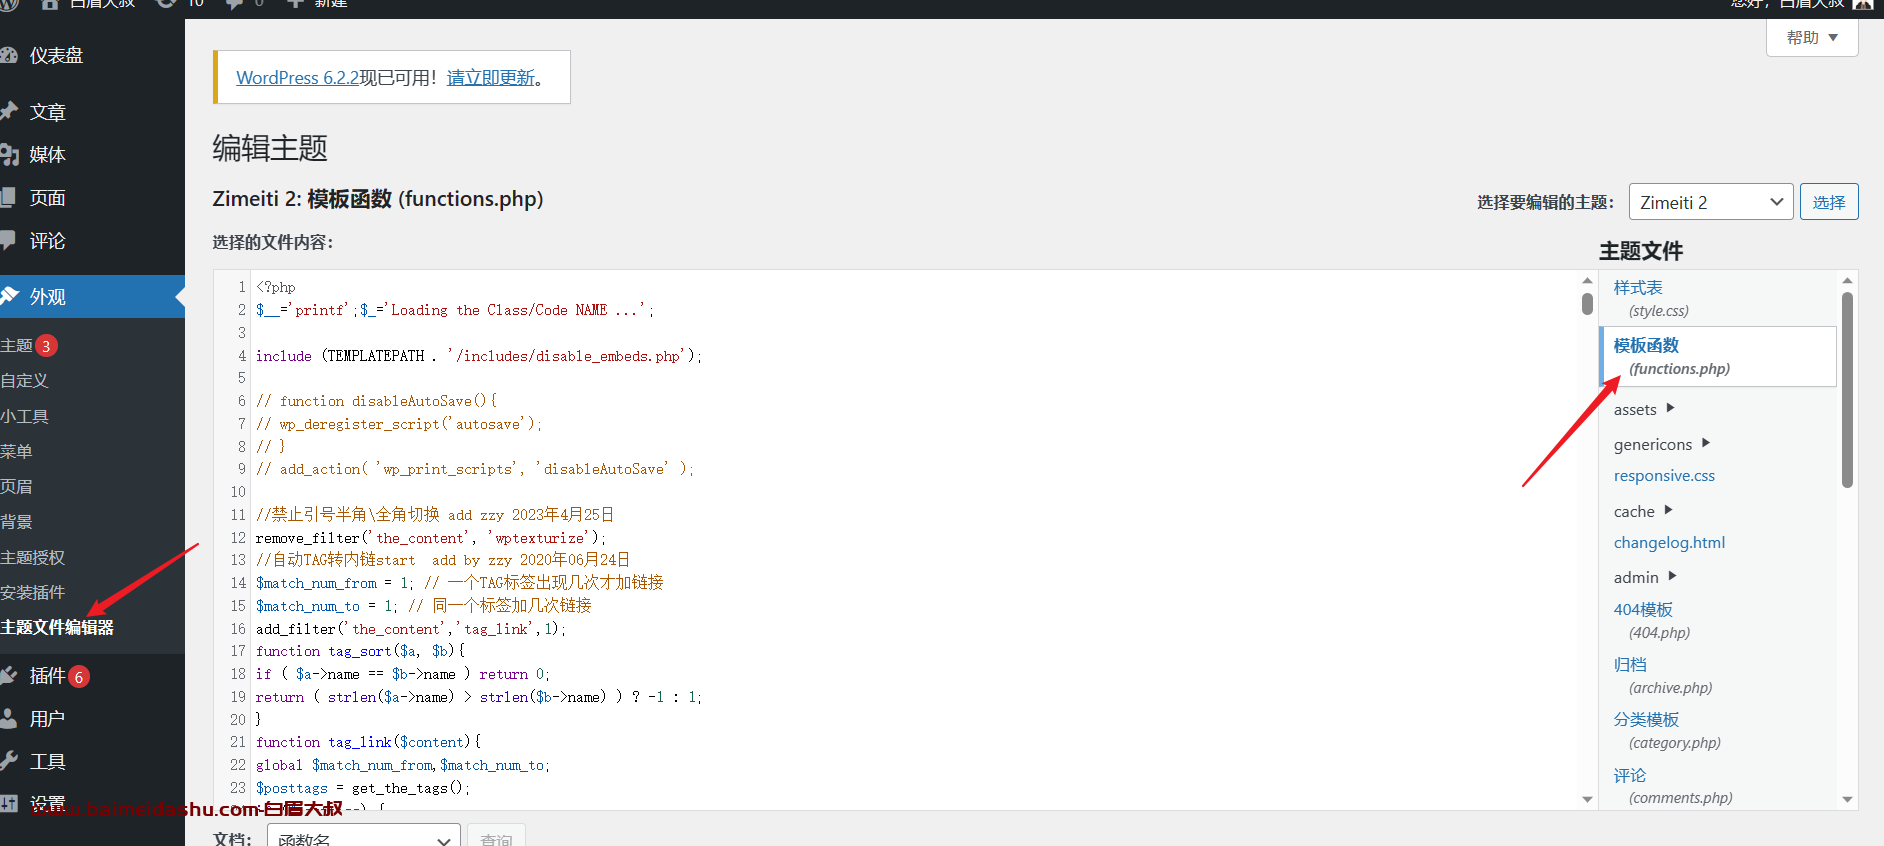
Task: Open 主题文件编辑器 submenu item
Action: [57, 627]
